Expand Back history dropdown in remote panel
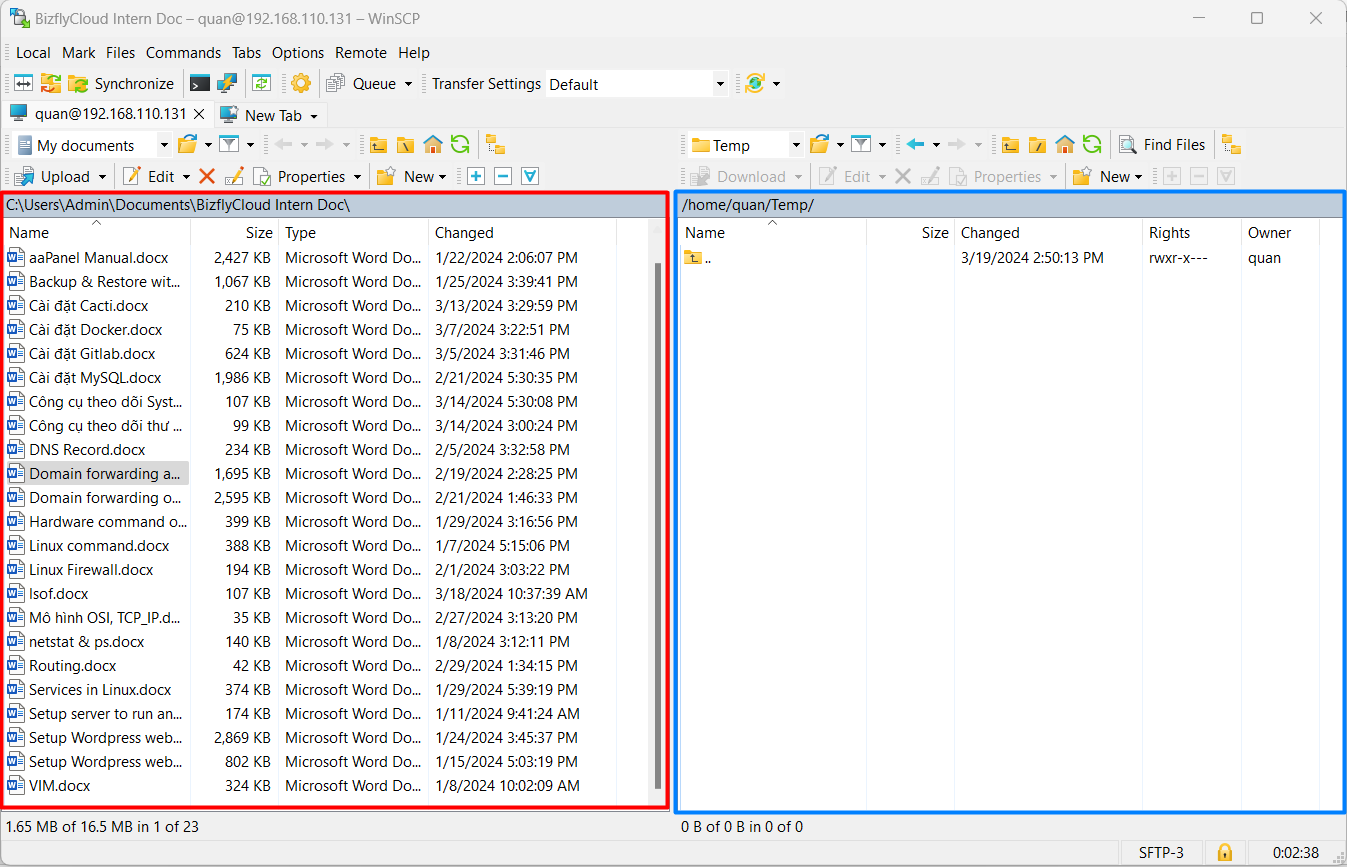 [x=936, y=145]
